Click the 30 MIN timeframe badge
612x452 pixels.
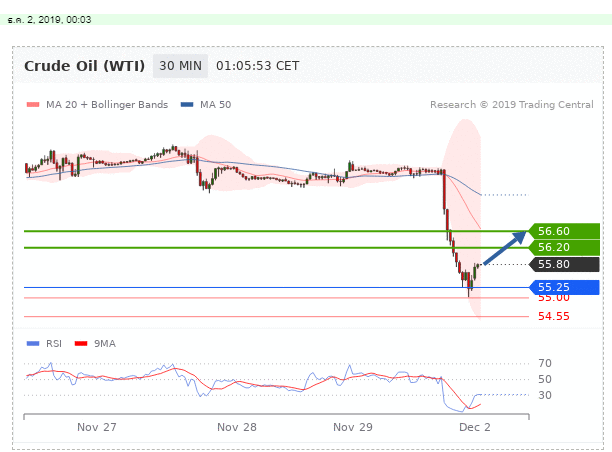click(180, 66)
